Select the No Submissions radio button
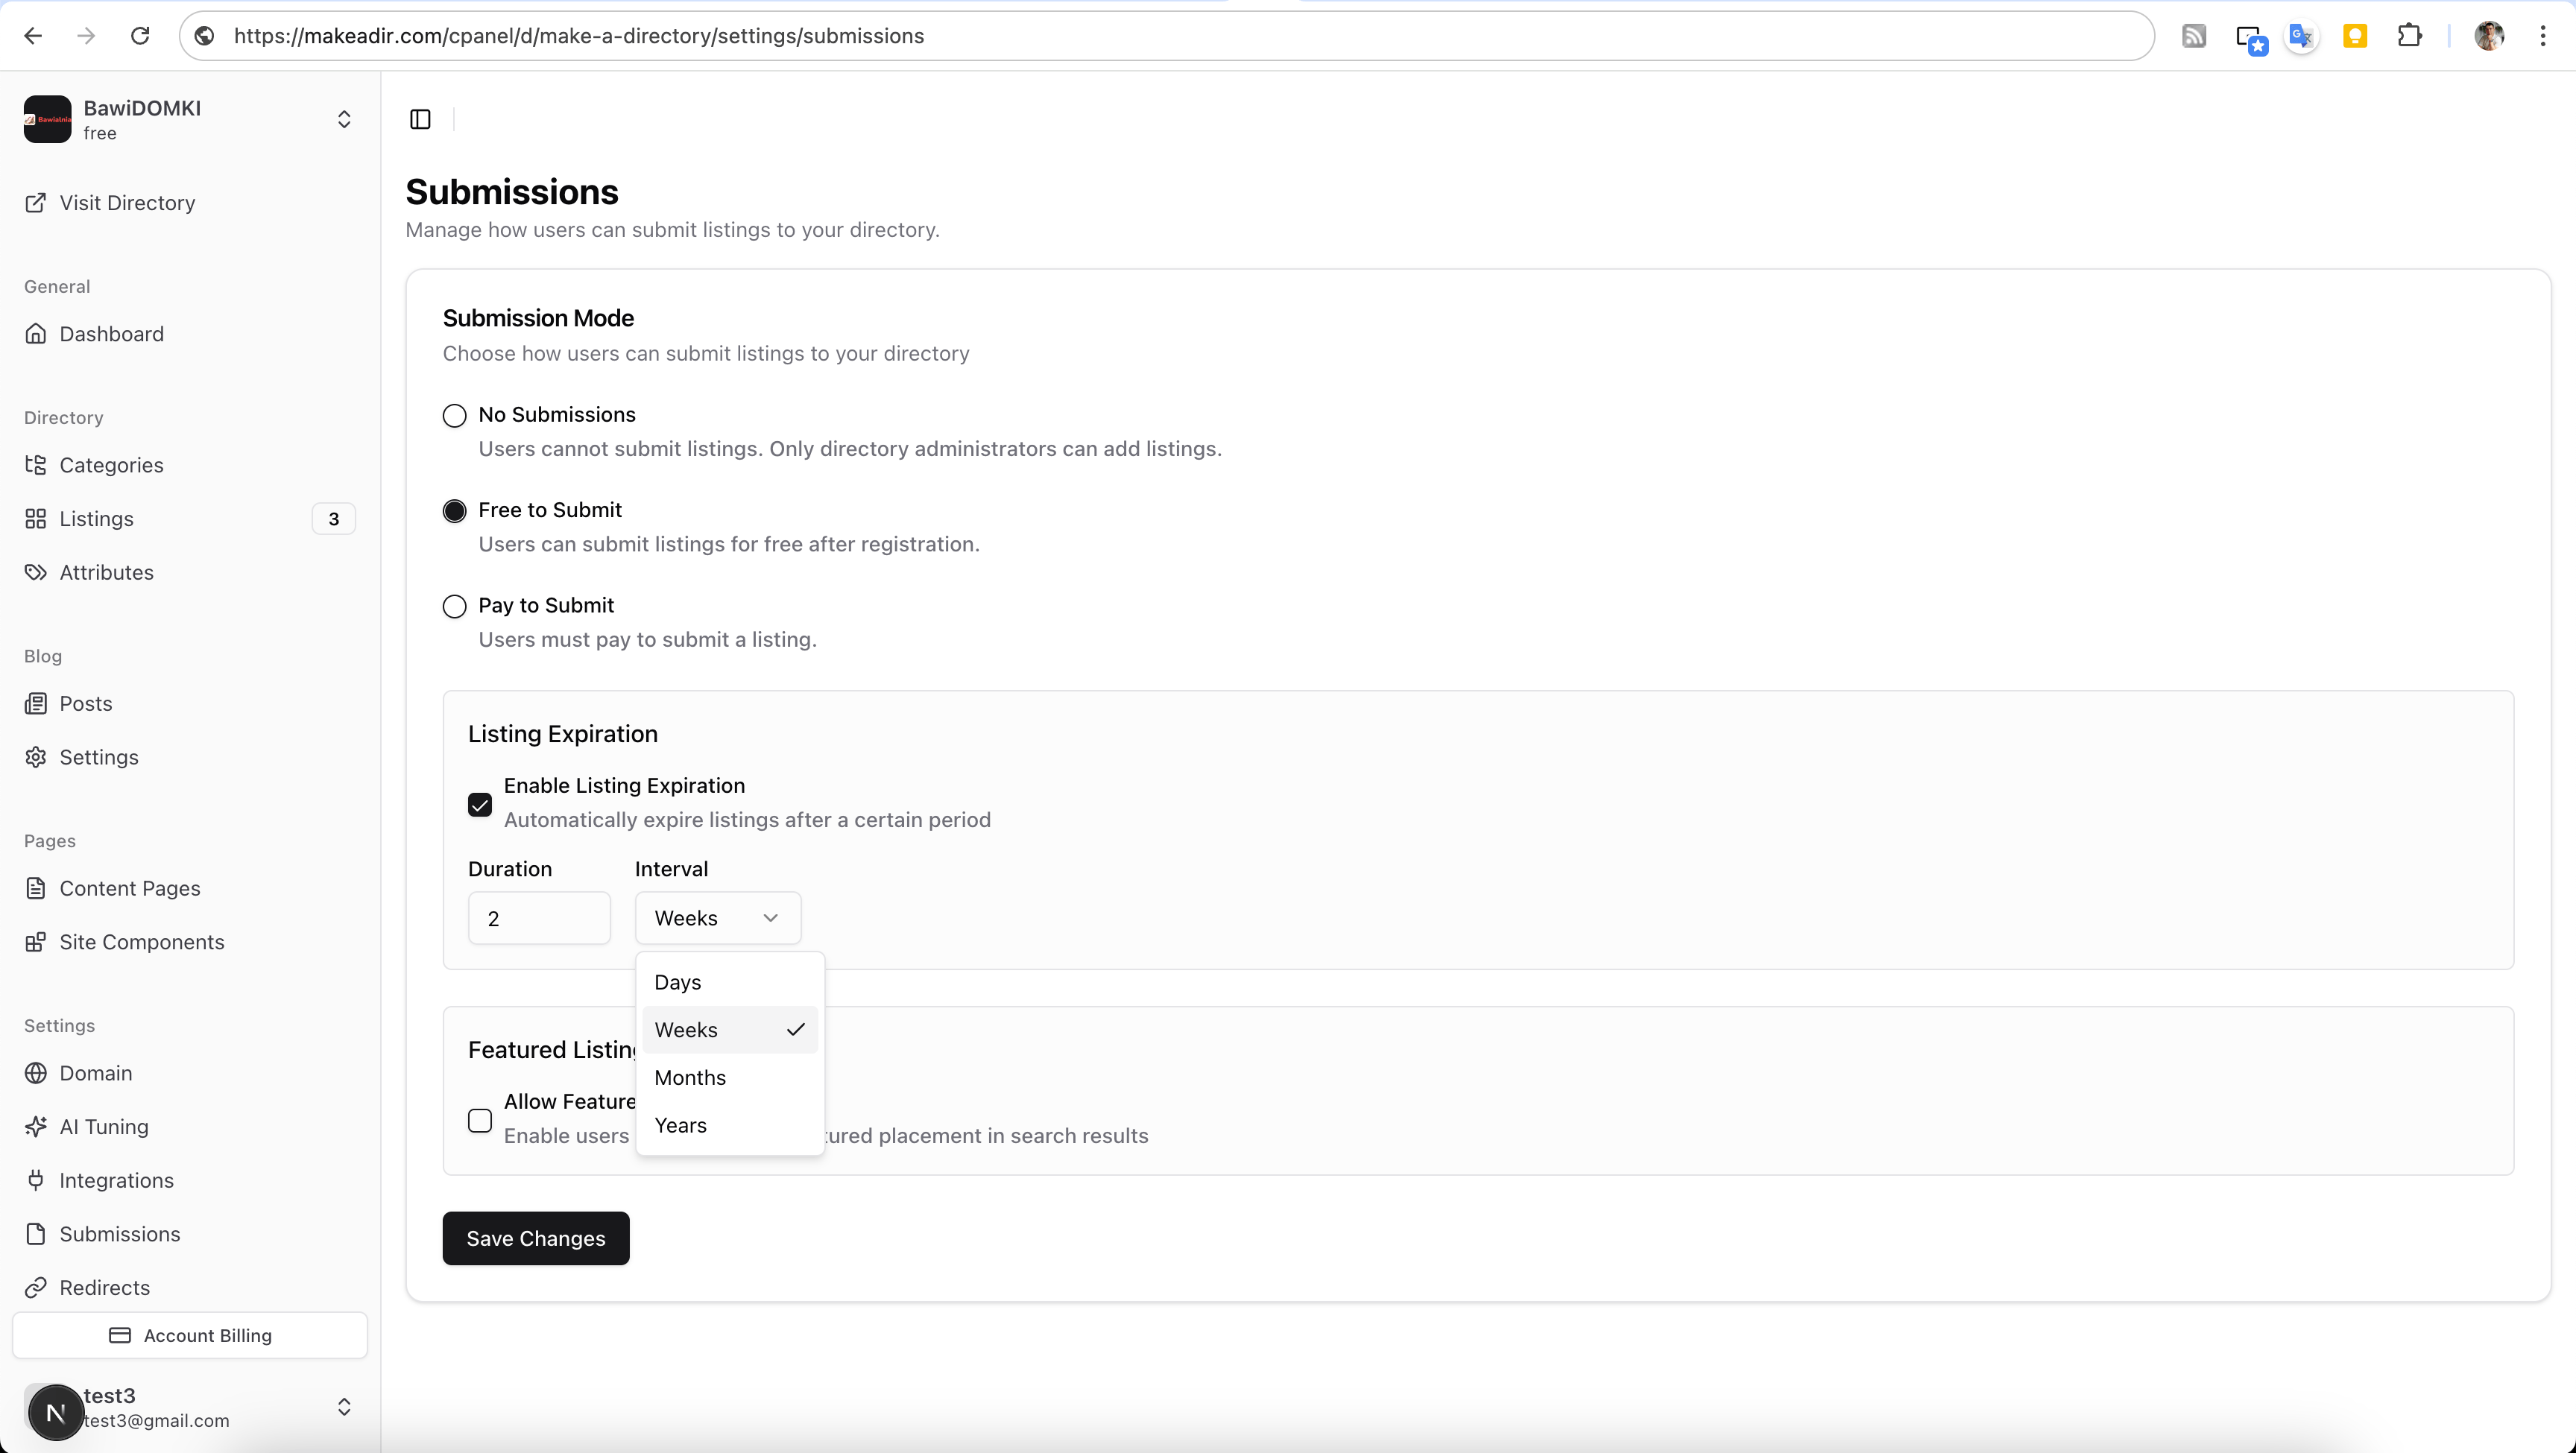This screenshot has width=2576, height=1453. tap(454, 416)
